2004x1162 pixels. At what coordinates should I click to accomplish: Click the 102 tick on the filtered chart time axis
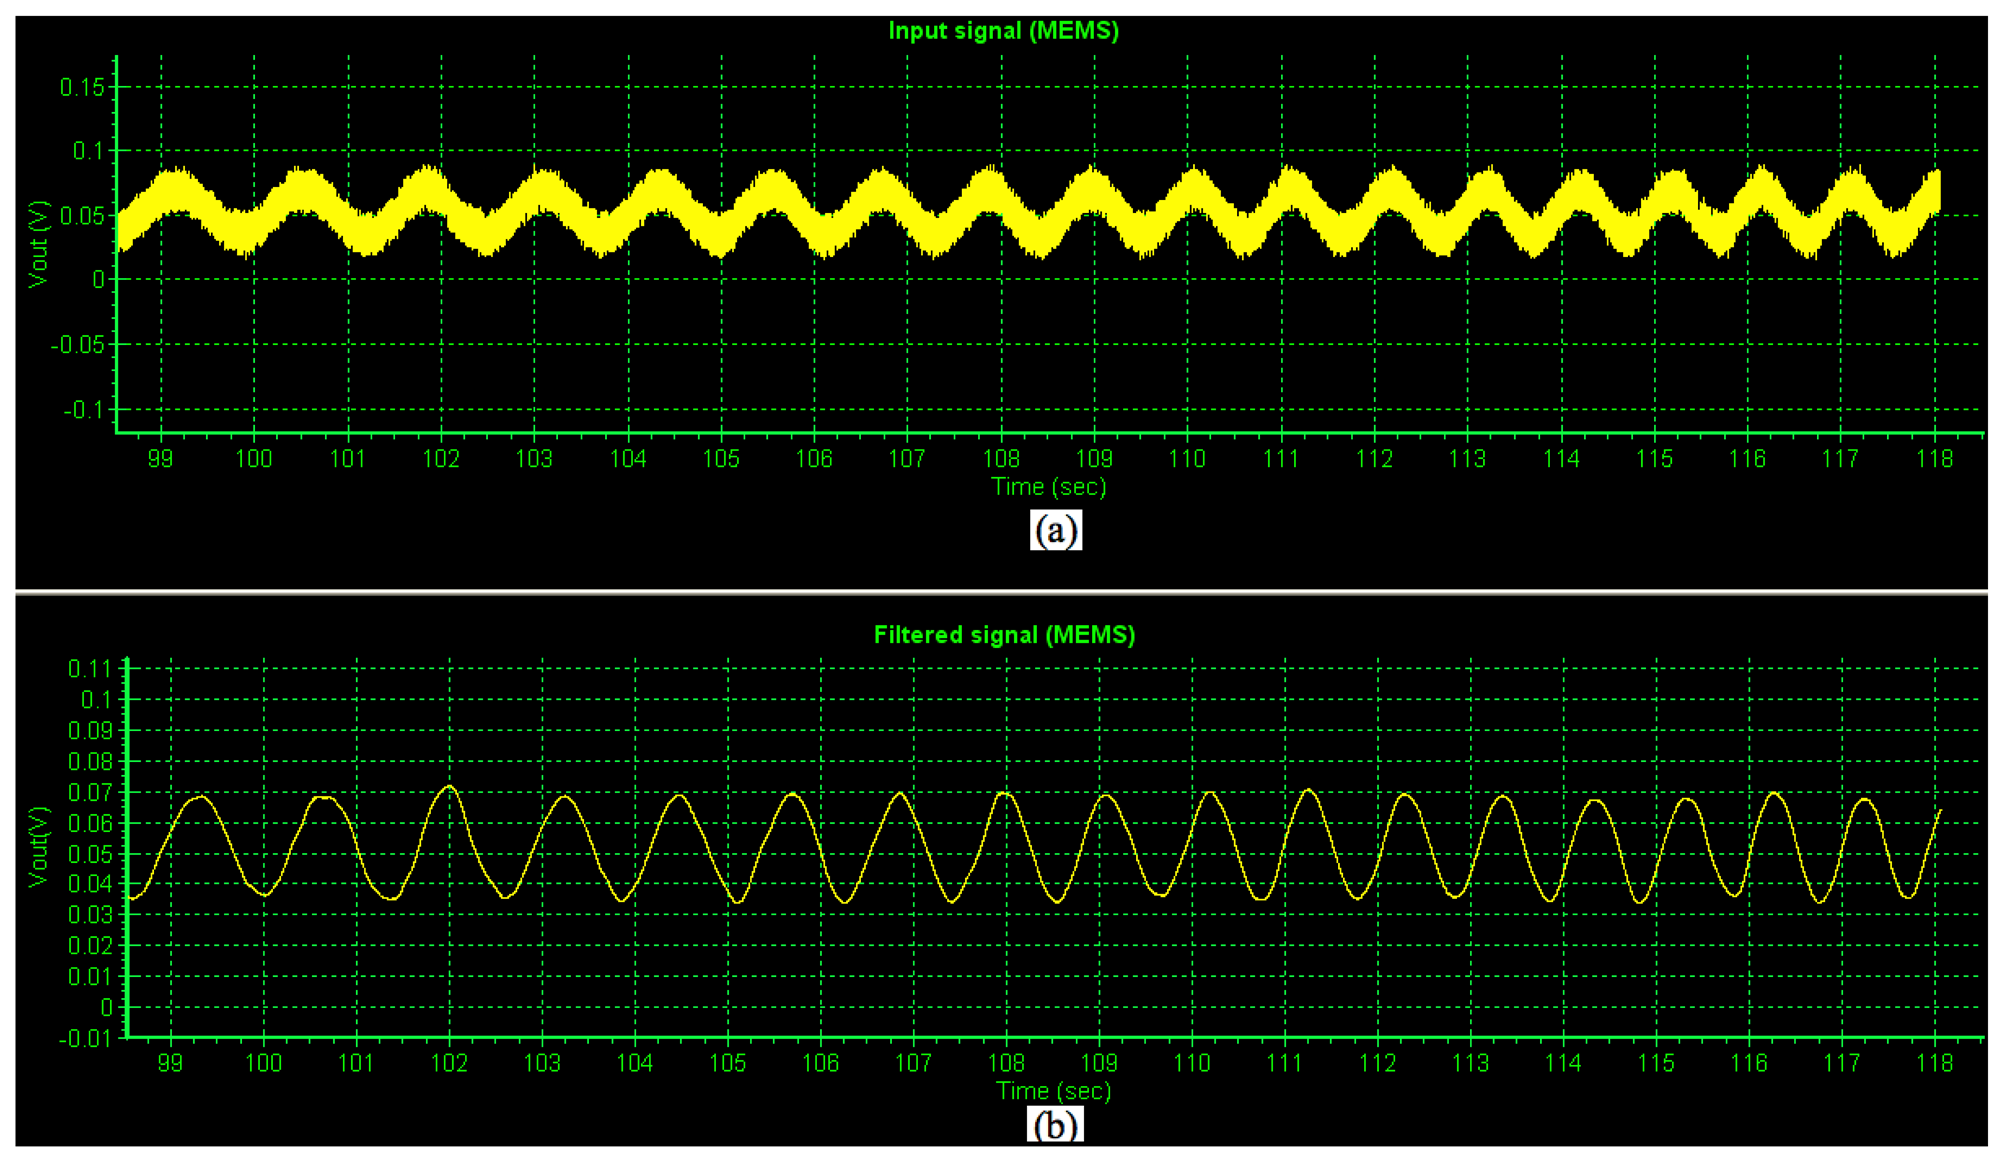click(449, 1063)
